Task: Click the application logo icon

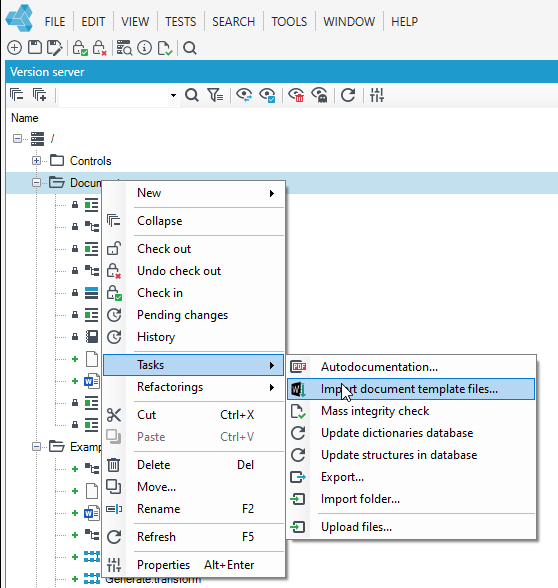Action: tap(20, 18)
